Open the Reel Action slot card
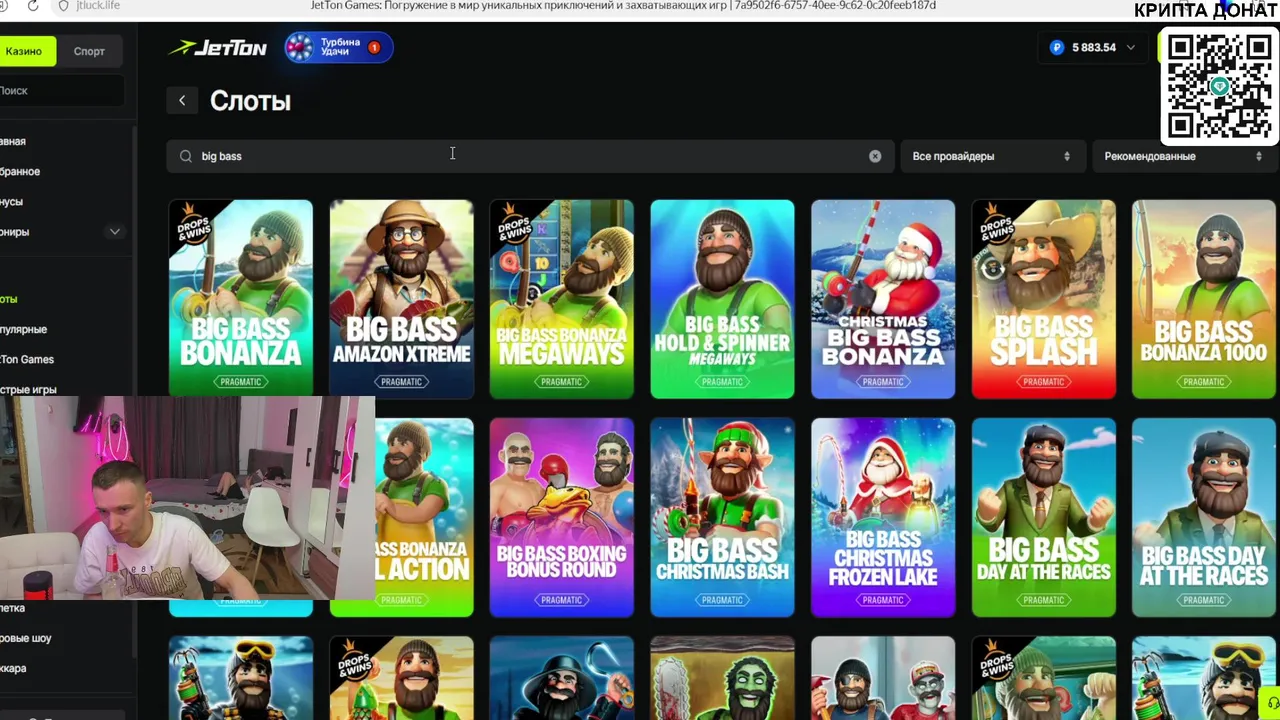 click(424, 517)
